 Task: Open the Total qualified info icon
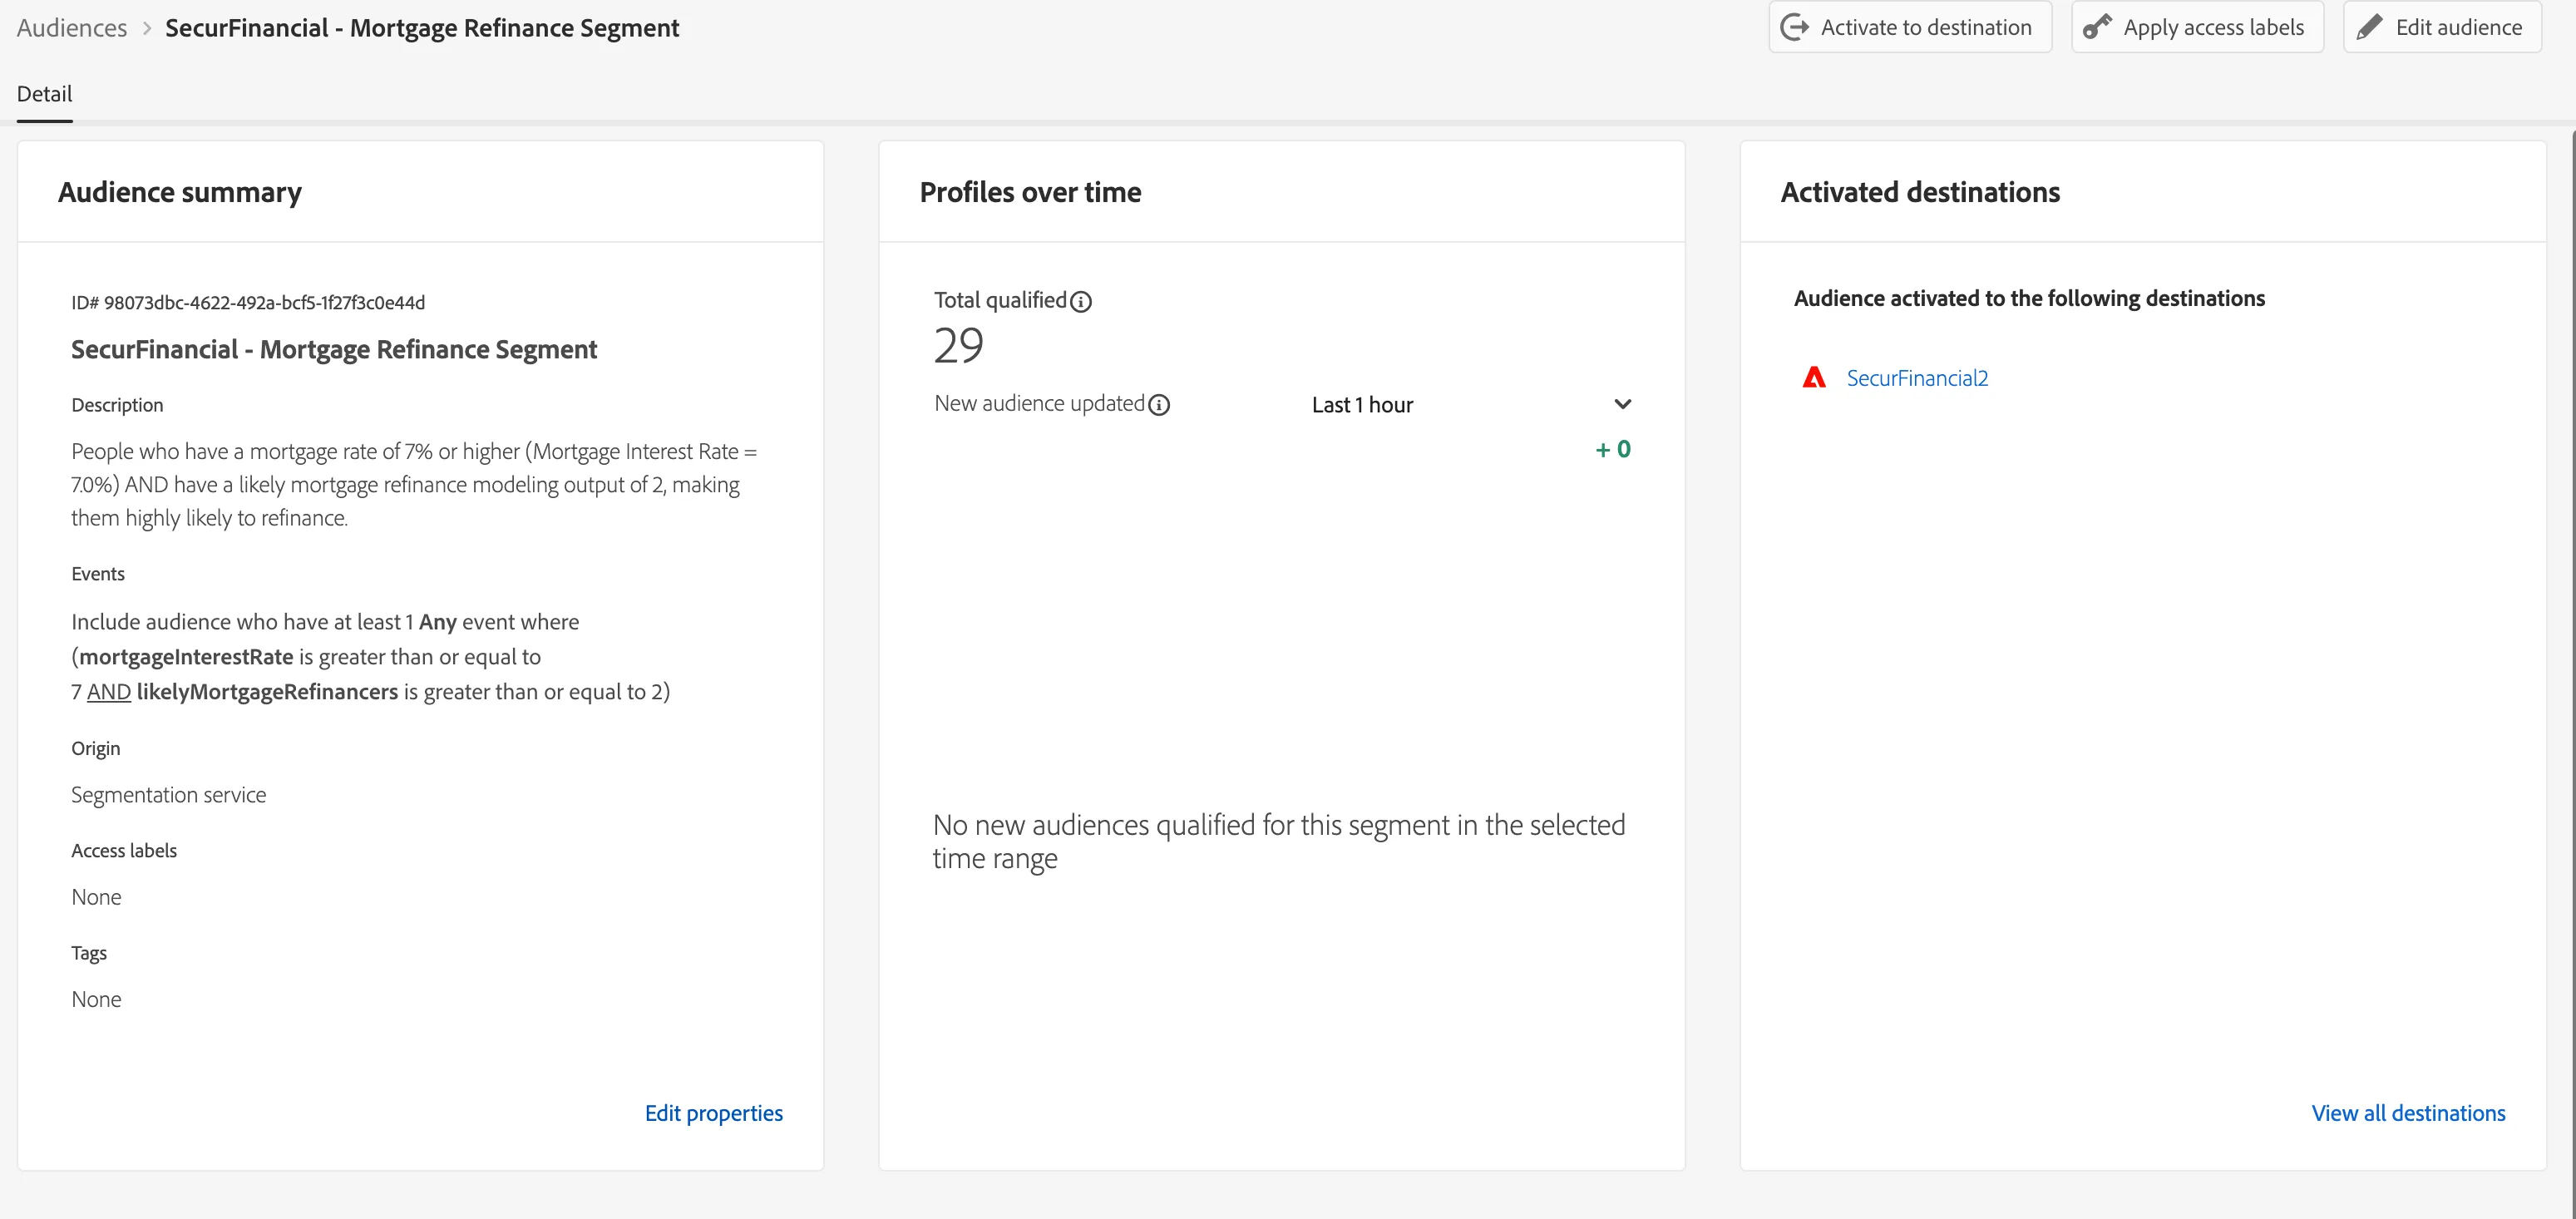[1081, 301]
